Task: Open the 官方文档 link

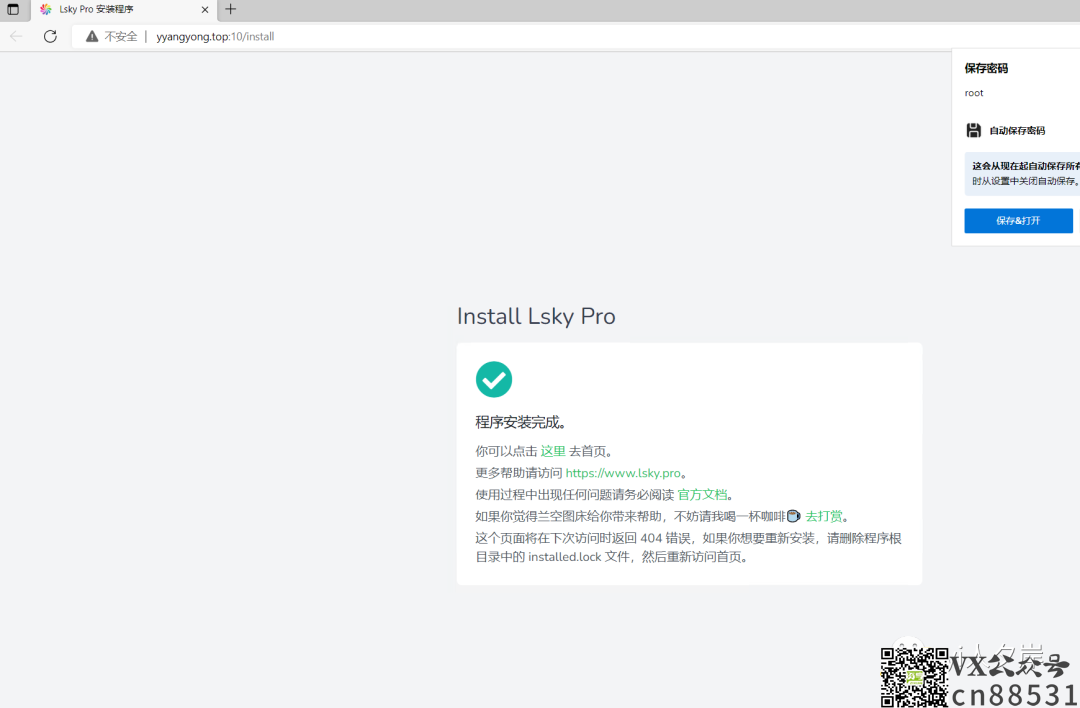Action: tap(702, 494)
